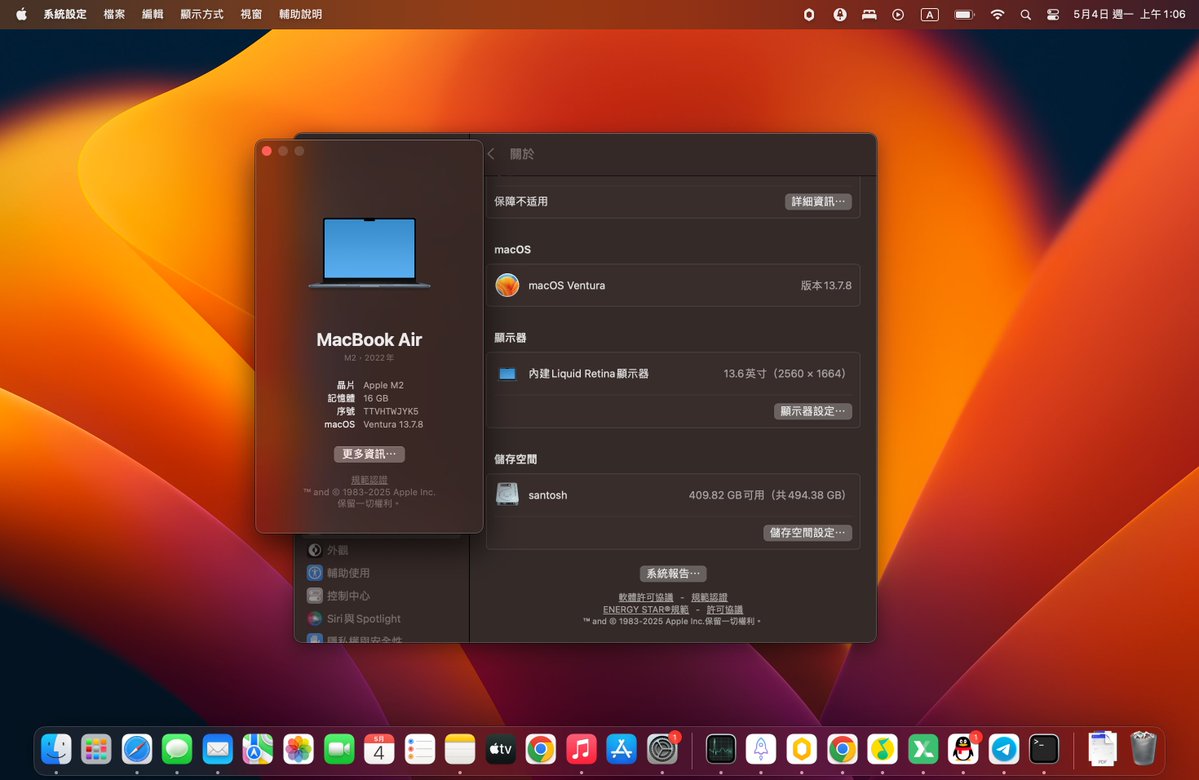This screenshot has height=780, width=1199.
Task: Go back using the chevron beside 關於
Action: point(491,154)
